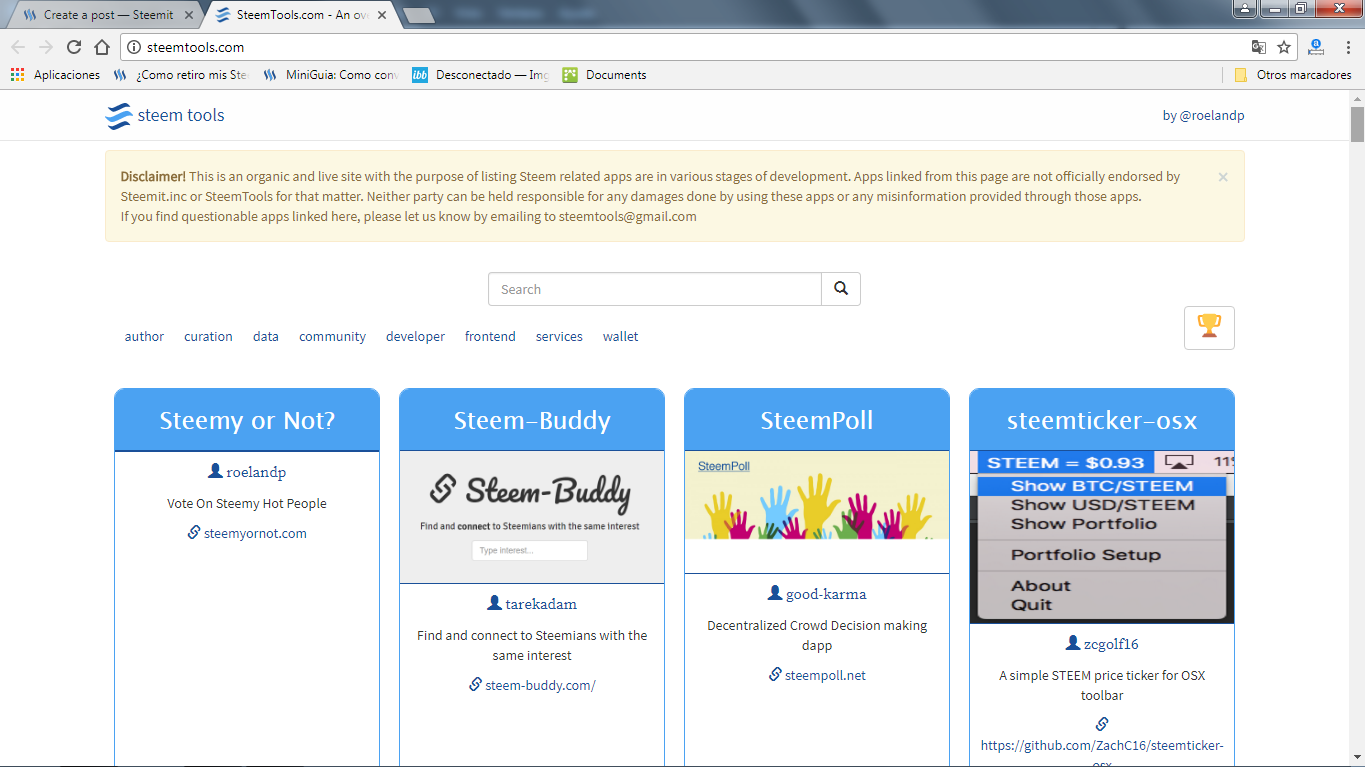Click the link icon beside steempoll.net
Image resolution: width=1365 pixels, height=767 pixels.
point(775,674)
